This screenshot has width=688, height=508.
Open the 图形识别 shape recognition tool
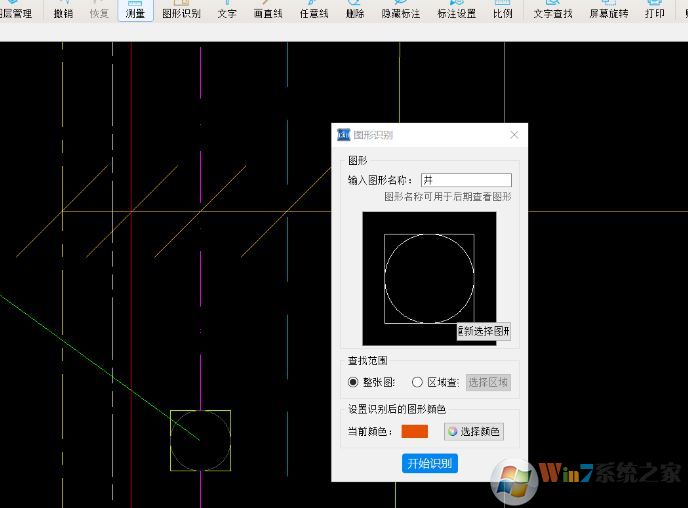[x=181, y=13]
